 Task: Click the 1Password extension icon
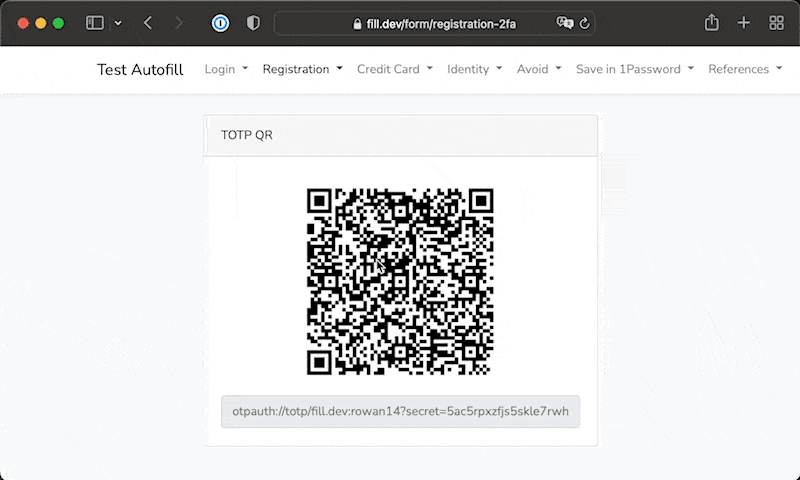pyautogui.click(x=221, y=23)
